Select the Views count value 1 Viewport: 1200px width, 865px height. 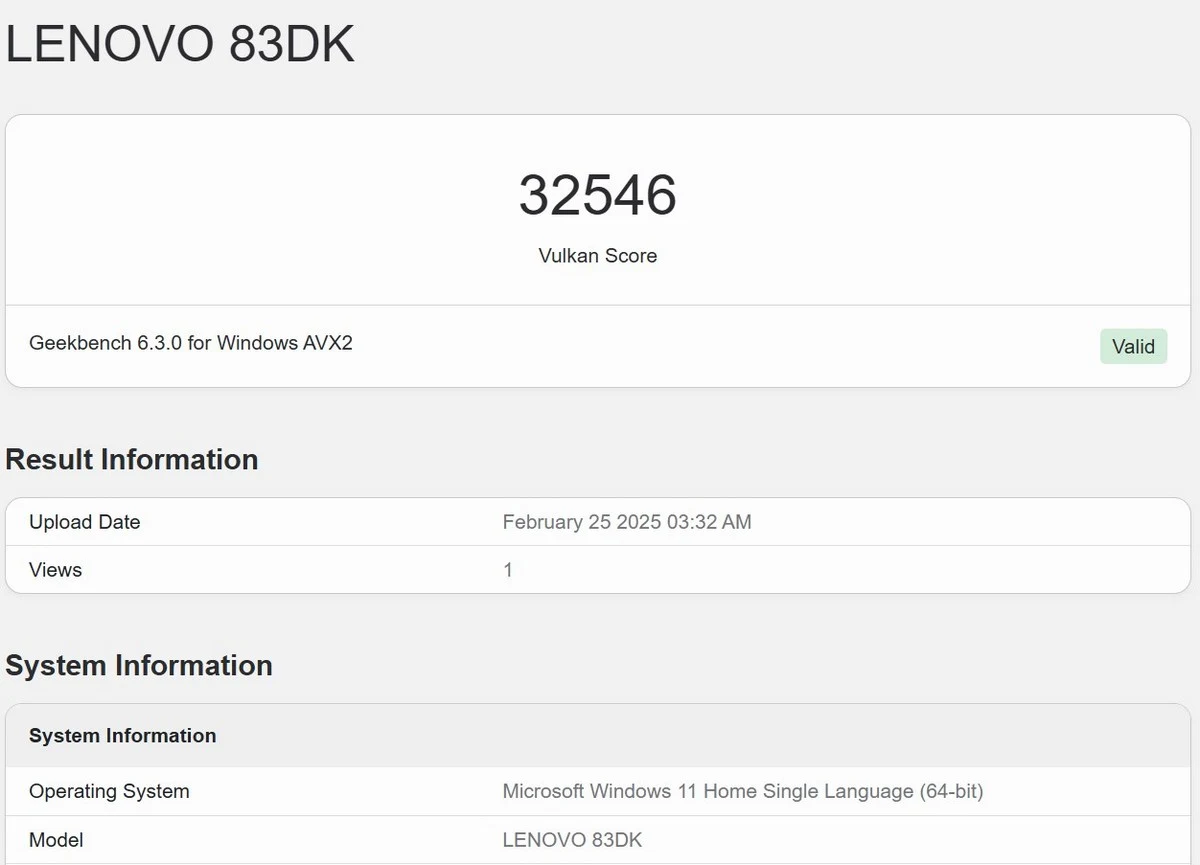(x=508, y=570)
